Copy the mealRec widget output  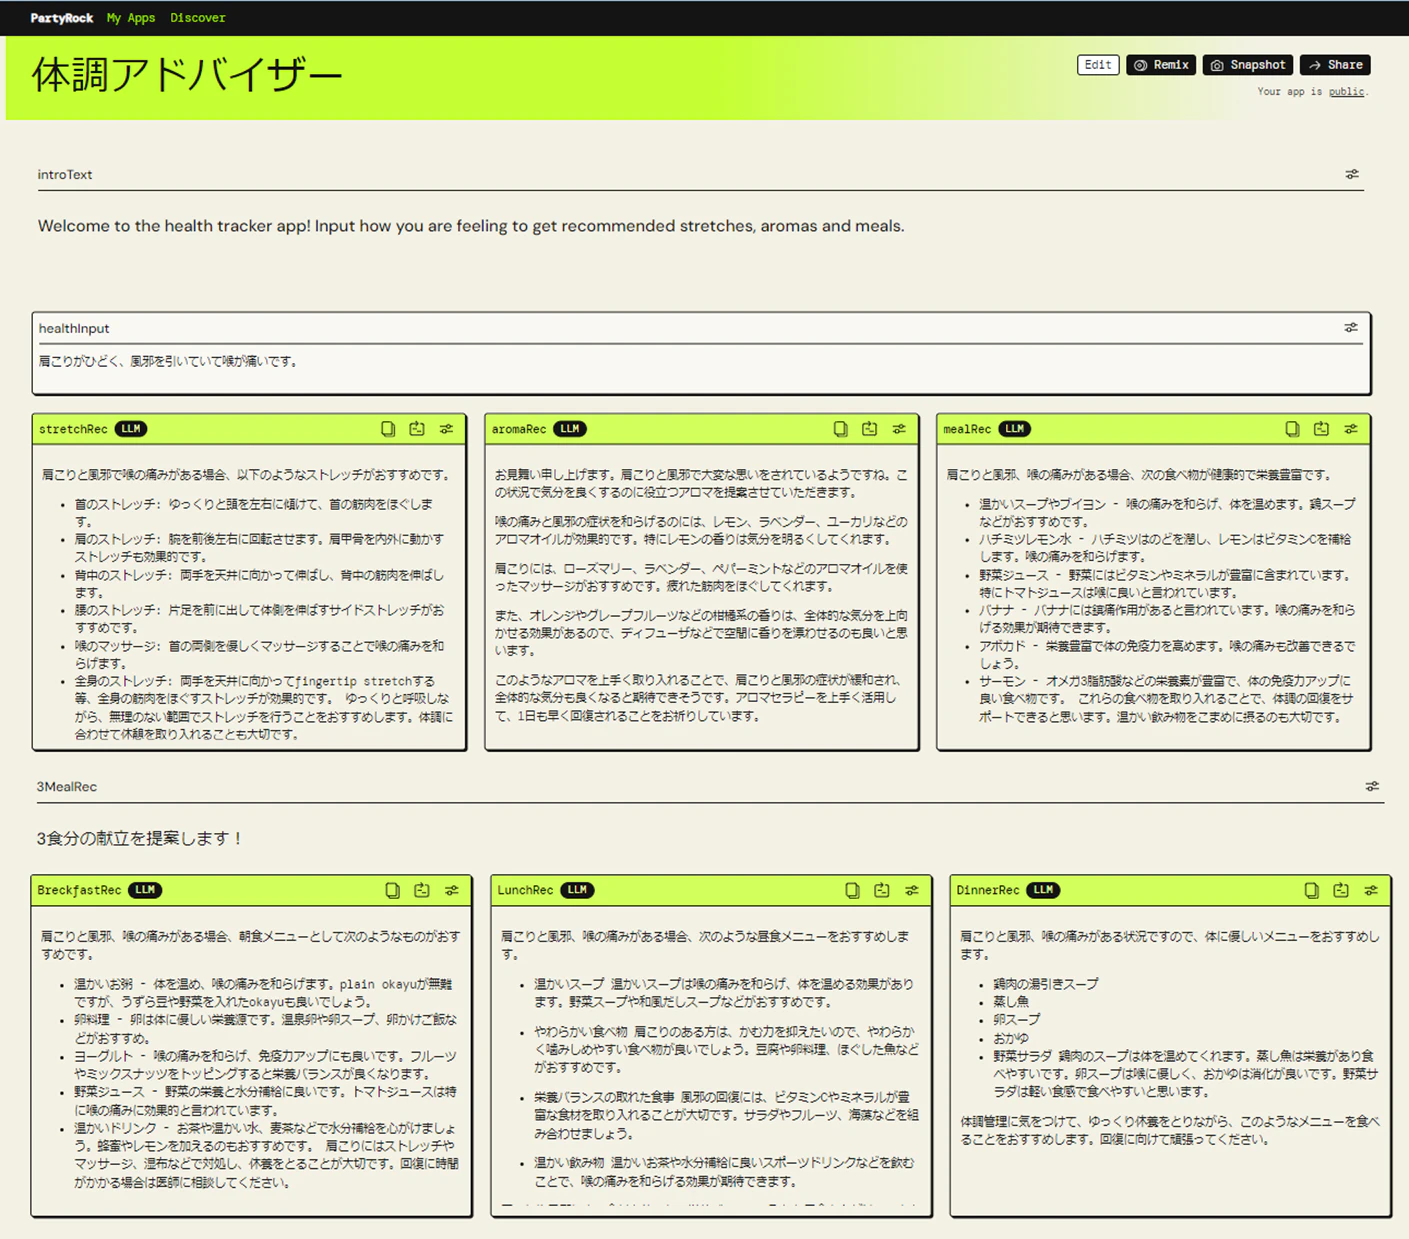click(1293, 429)
